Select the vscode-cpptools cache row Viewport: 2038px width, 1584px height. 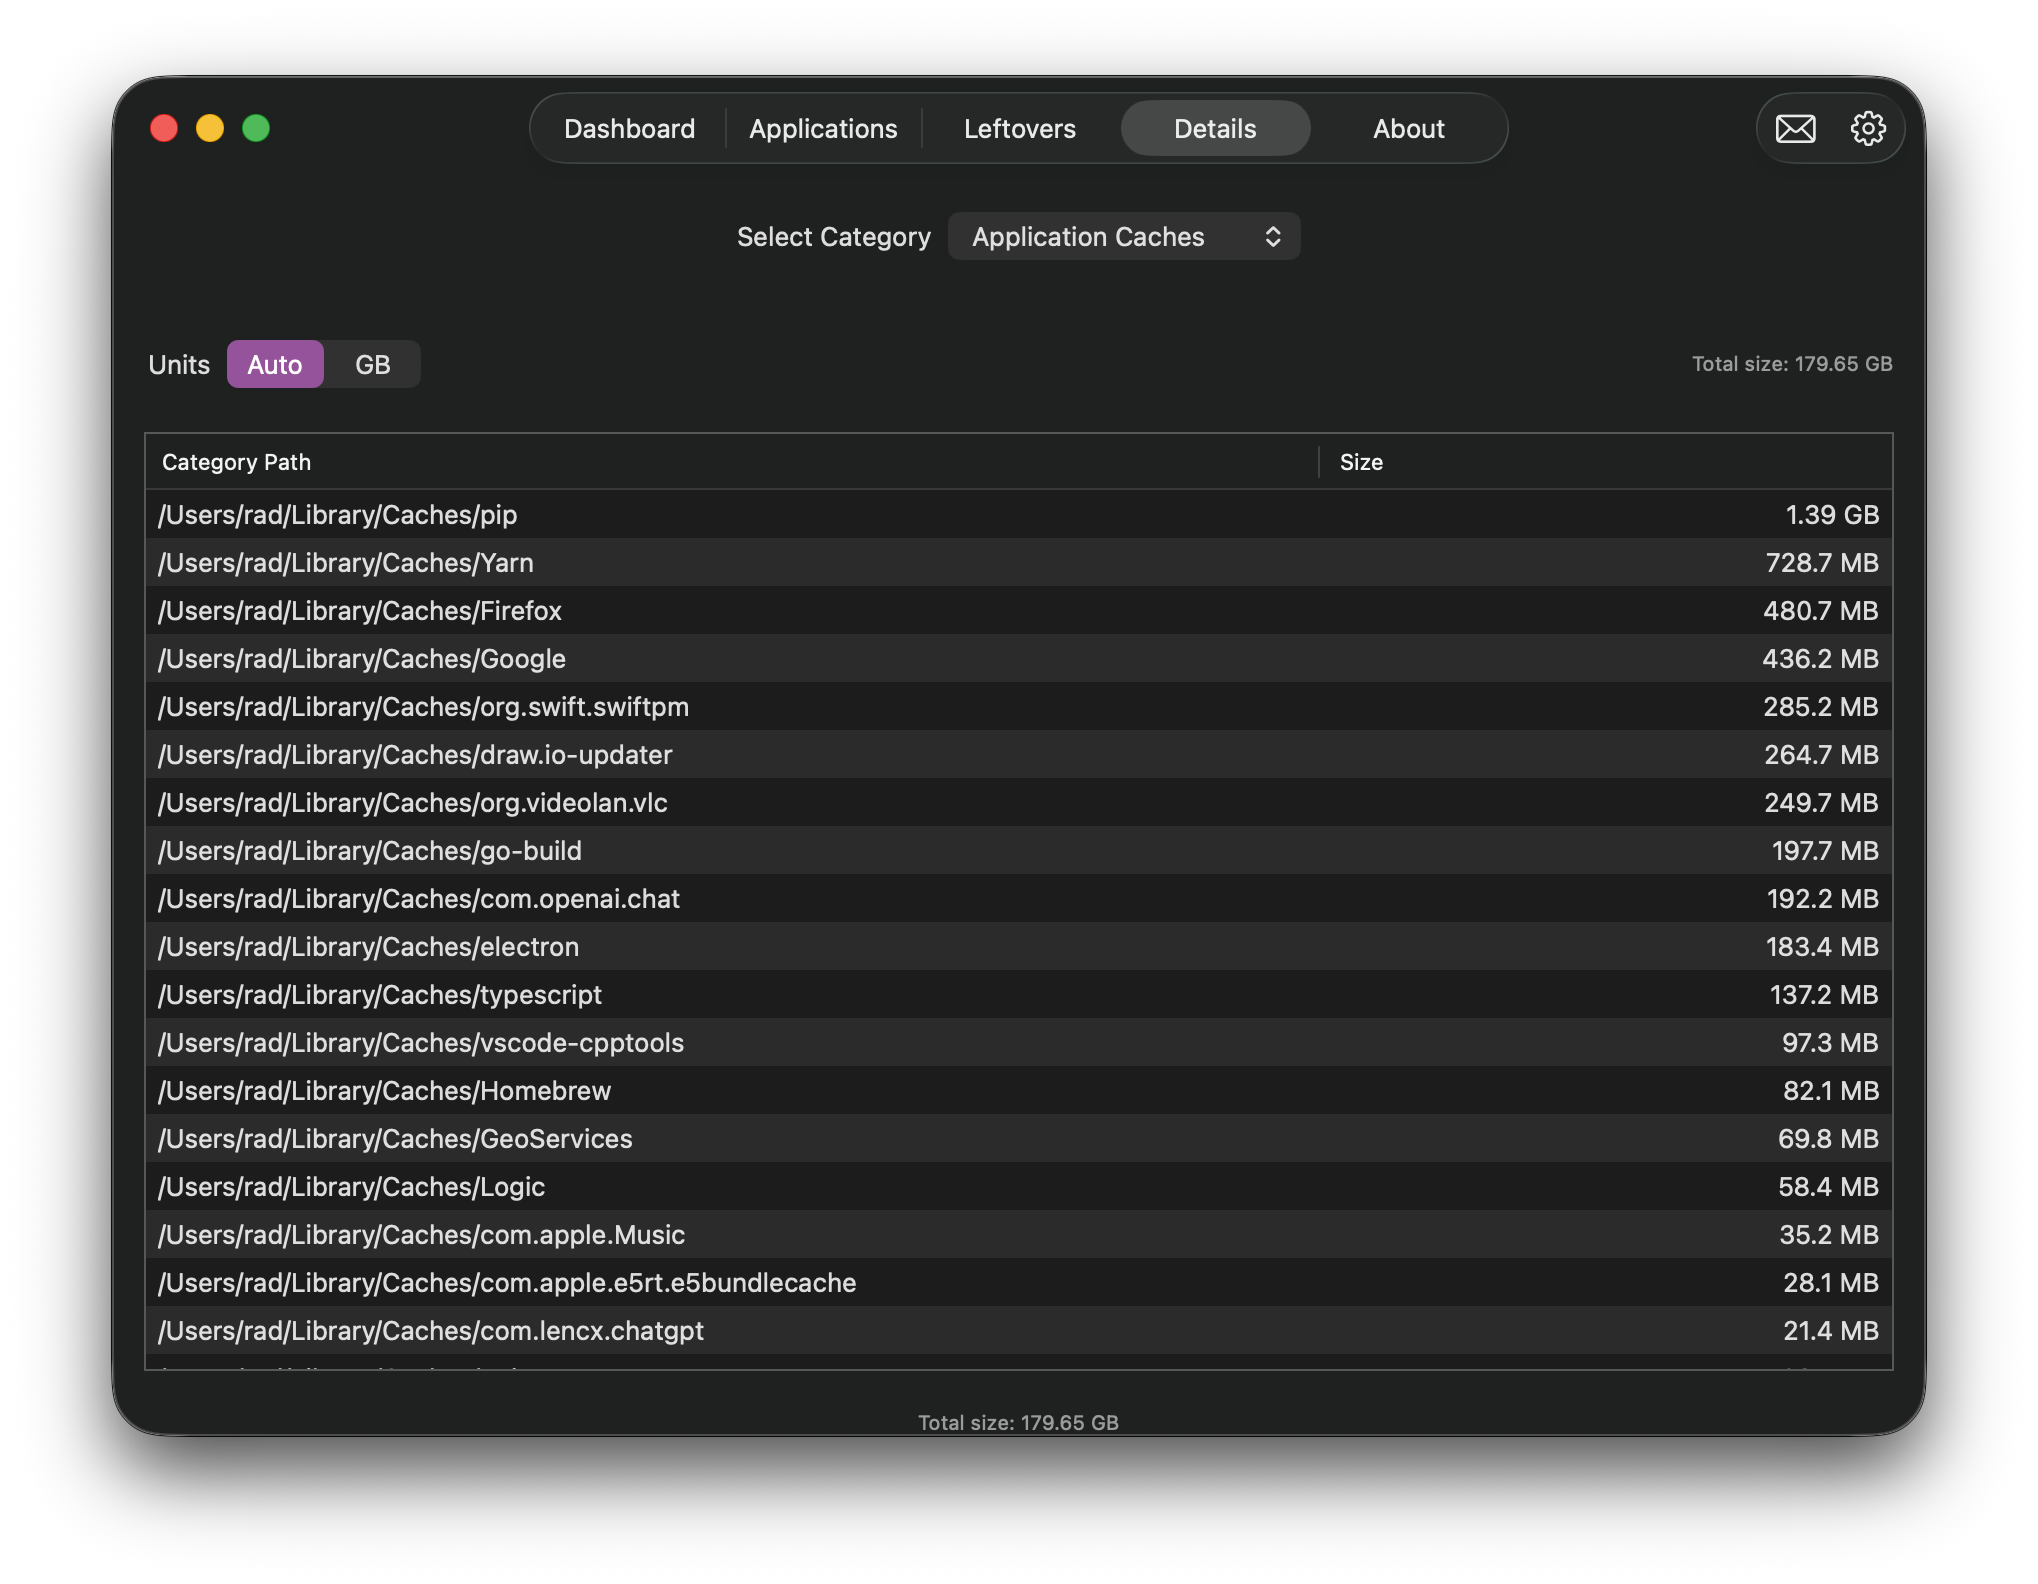[1019, 1043]
